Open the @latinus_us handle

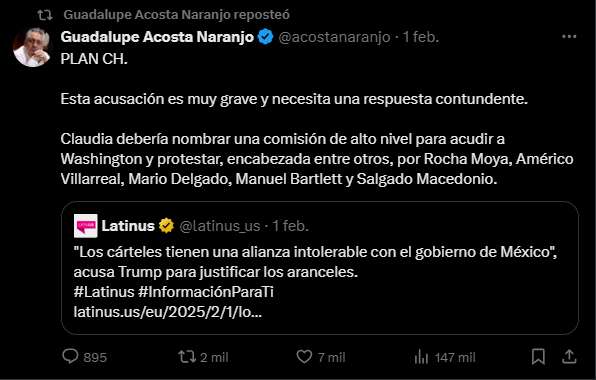coord(220,226)
